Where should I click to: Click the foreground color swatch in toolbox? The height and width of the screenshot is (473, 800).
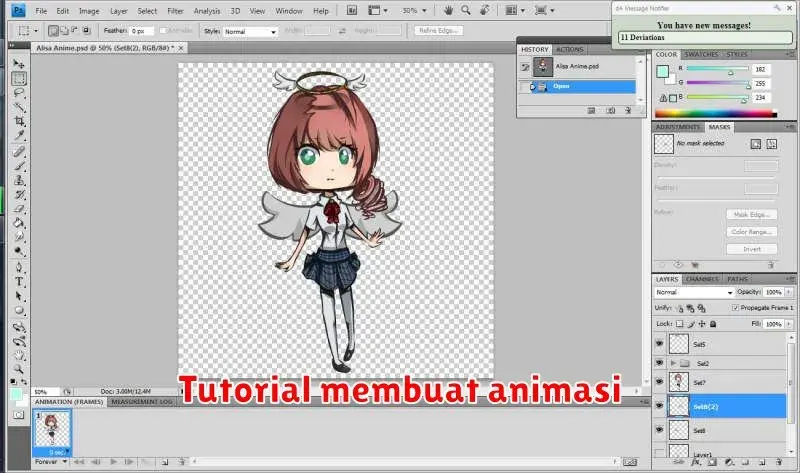pos(15,394)
